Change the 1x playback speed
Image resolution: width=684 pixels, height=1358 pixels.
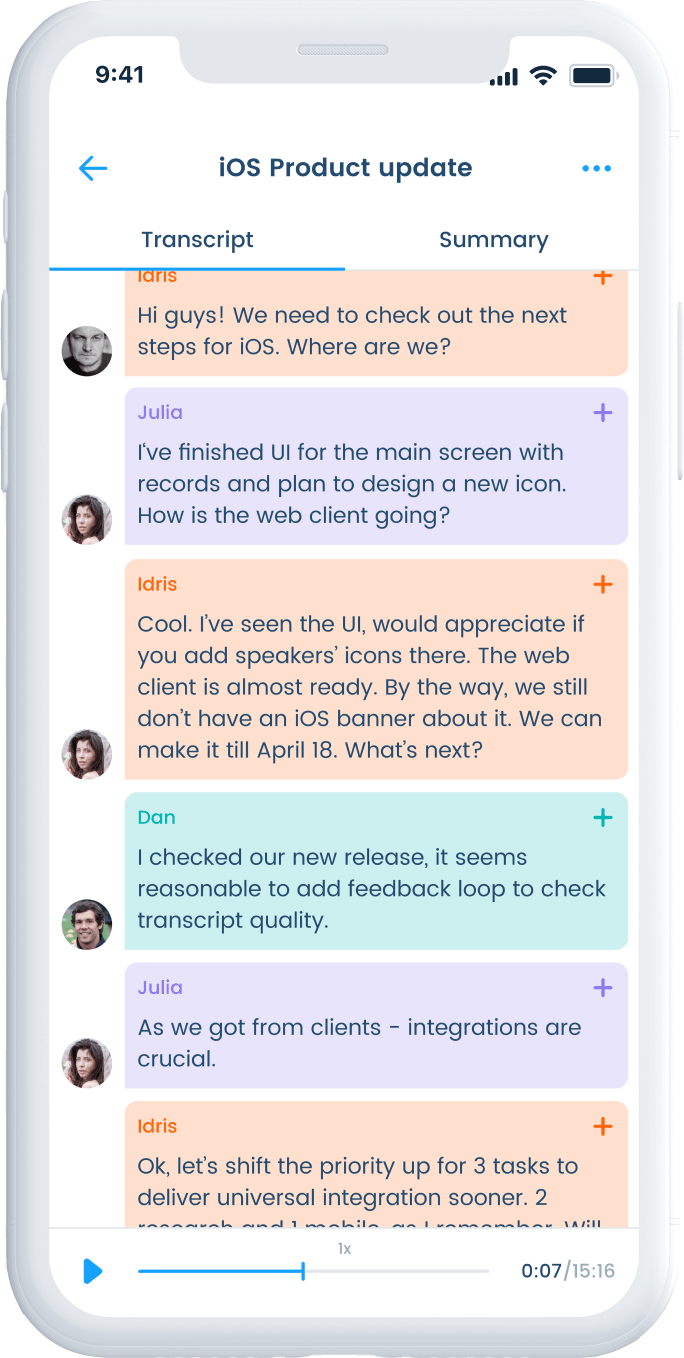[344, 1249]
